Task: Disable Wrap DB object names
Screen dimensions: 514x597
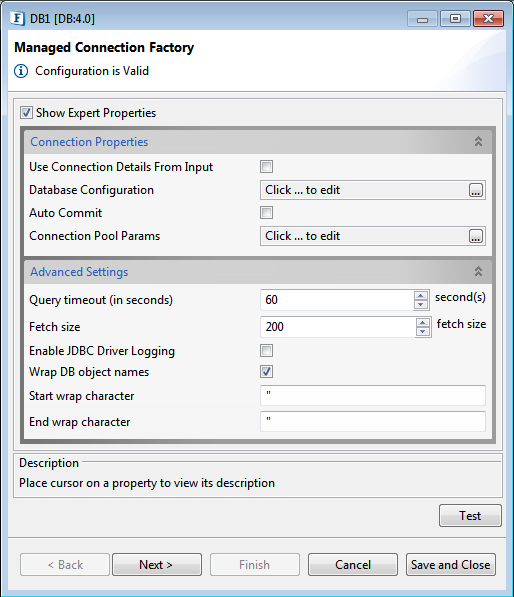Action: tap(267, 371)
